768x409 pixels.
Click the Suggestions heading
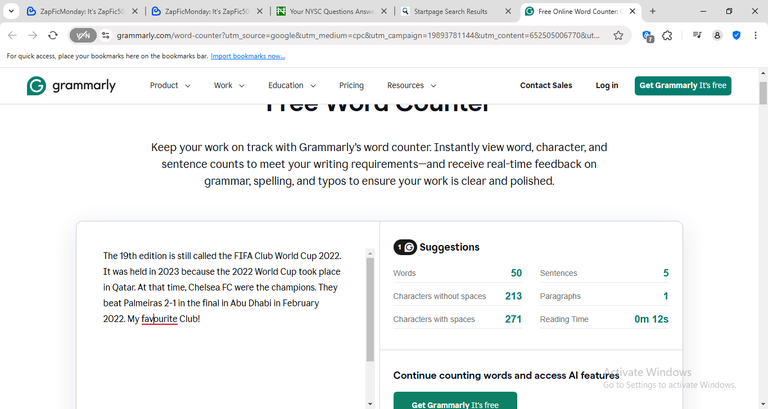[x=449, y=247]
